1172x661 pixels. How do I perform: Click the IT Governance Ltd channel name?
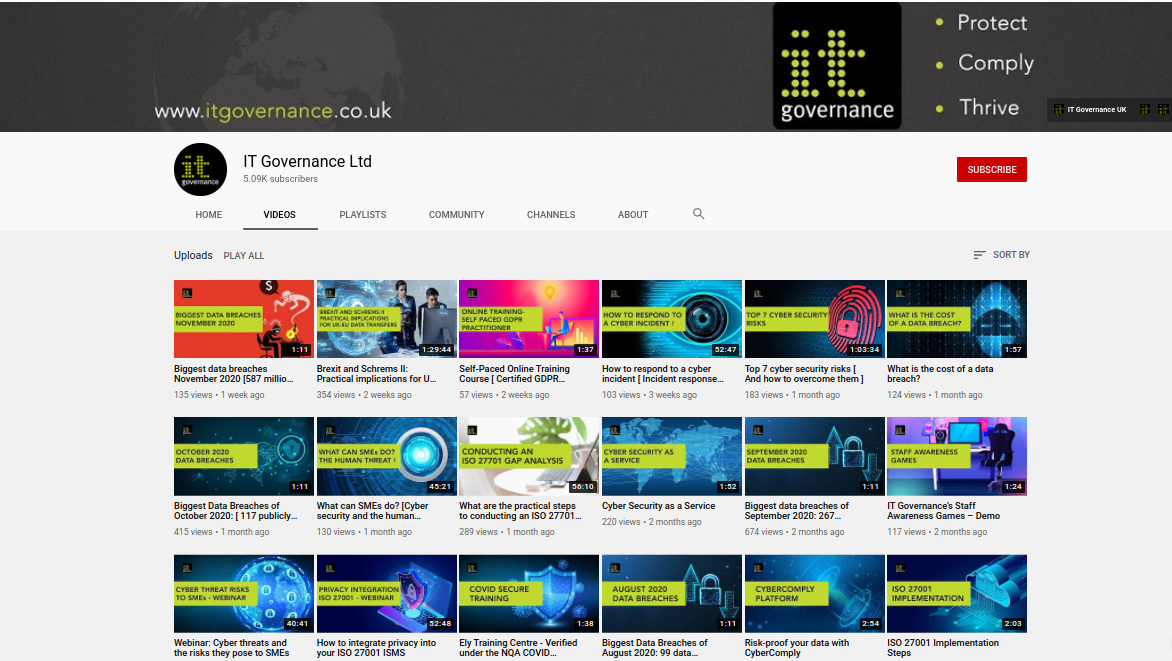click(307, 162)
